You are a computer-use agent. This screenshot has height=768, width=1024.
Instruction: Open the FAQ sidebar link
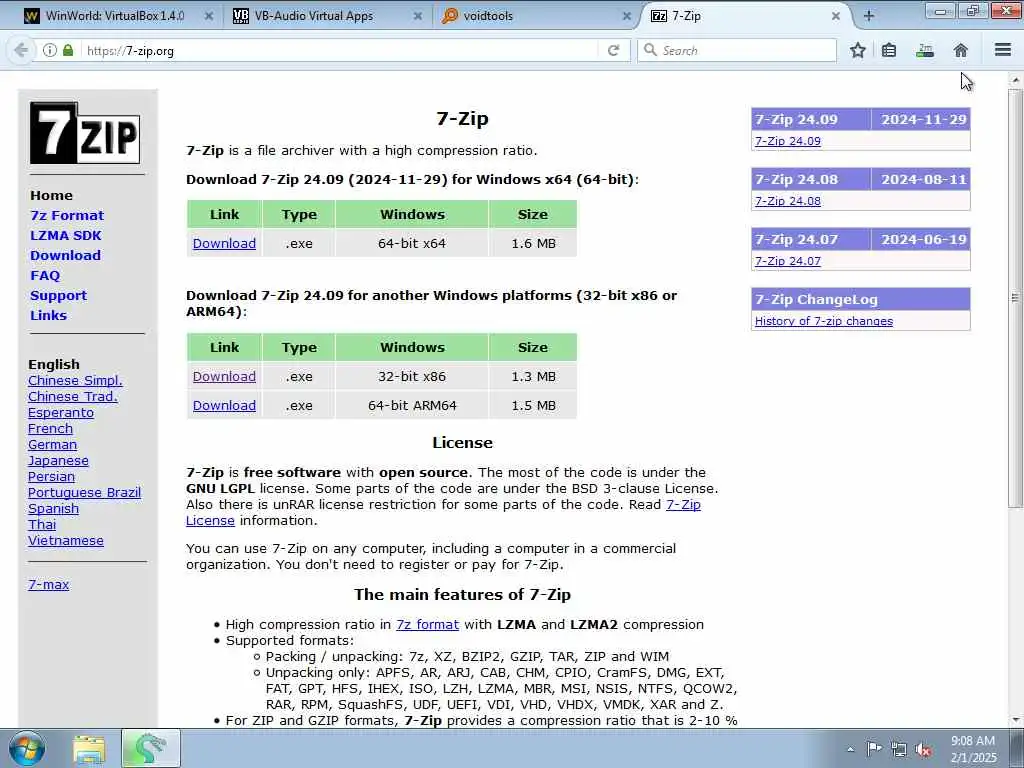click(45, 276)
